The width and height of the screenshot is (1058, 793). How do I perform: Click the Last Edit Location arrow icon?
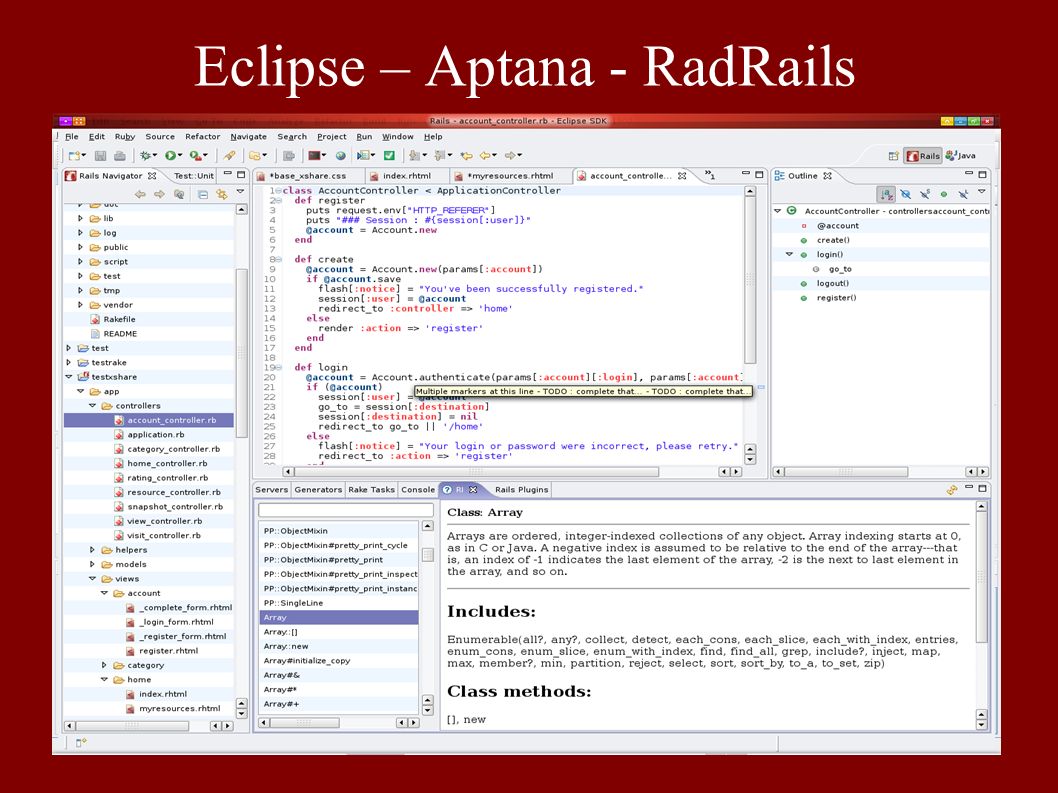[466, 156]
